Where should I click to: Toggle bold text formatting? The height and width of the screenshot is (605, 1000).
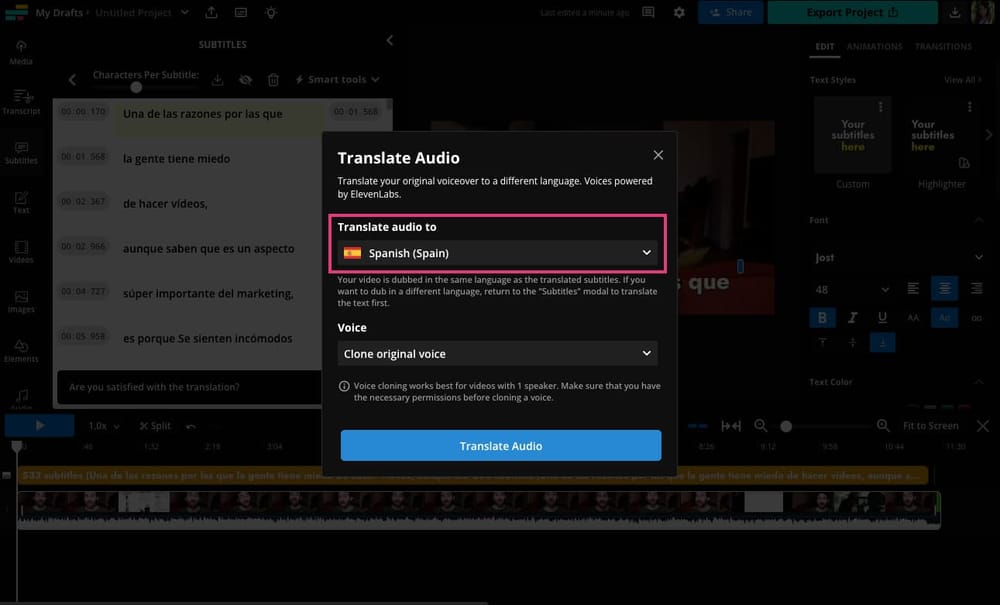[x=822, y=317]
